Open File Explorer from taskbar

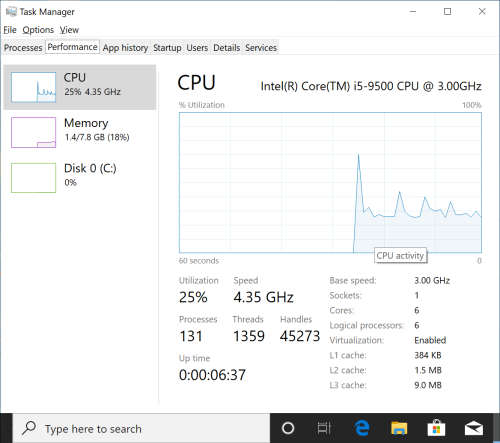399,428
